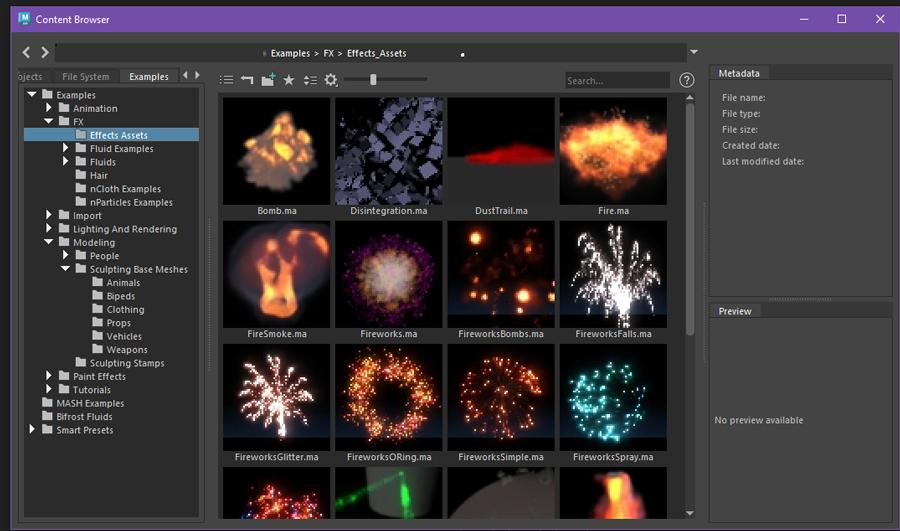The image size is (900, 531).
Task: Open the help question mark icon
Action: tap(686, 80)
